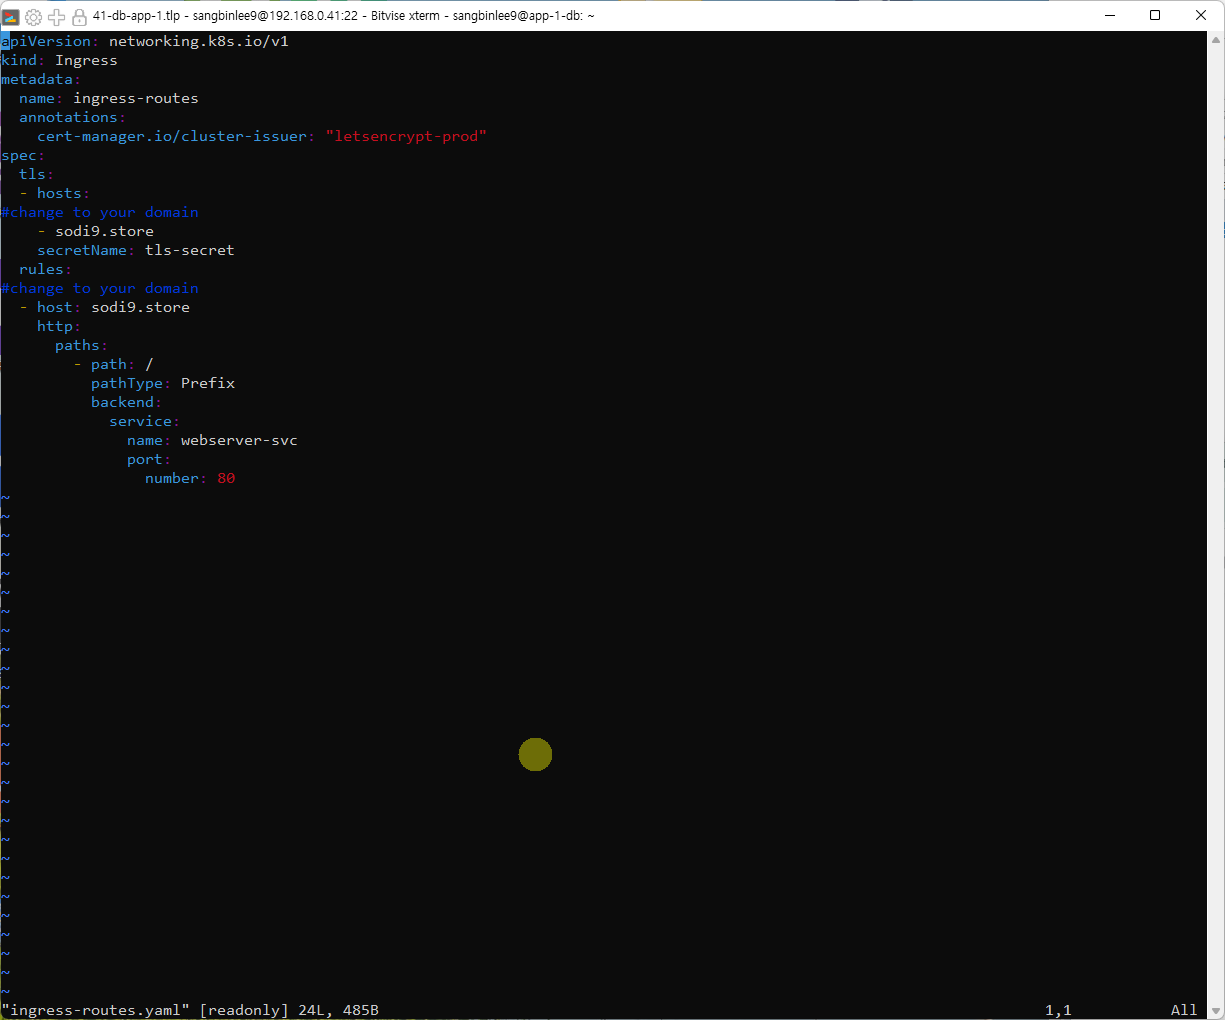Click '[readonly]' in the vim status line

(x=244, y=1010)
